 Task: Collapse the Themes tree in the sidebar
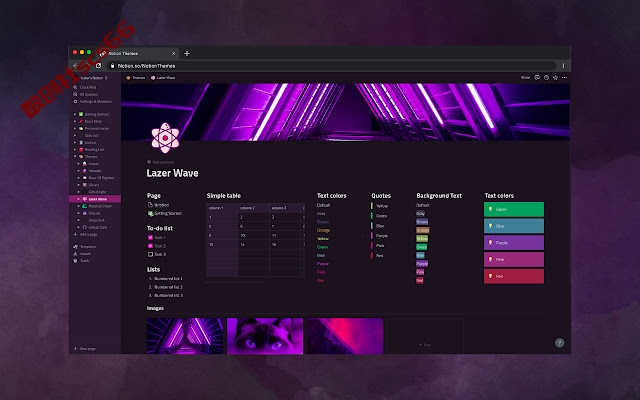[x=75, y=156]
